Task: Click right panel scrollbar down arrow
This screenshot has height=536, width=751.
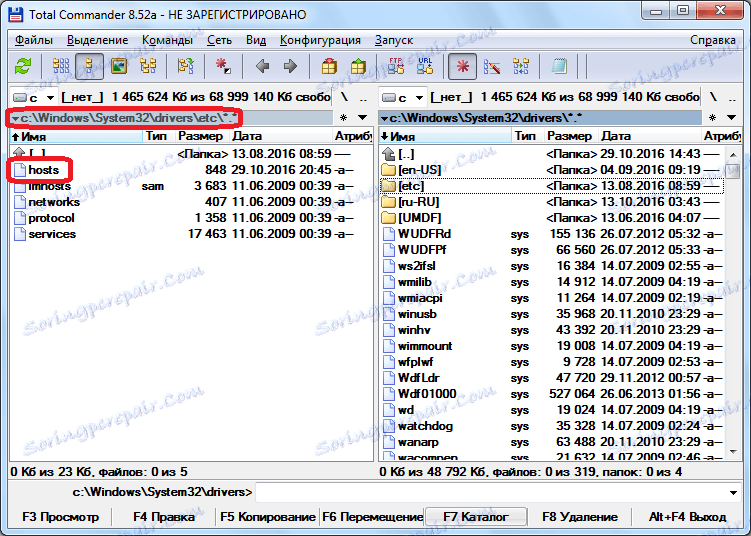Action: pos(733,452)
